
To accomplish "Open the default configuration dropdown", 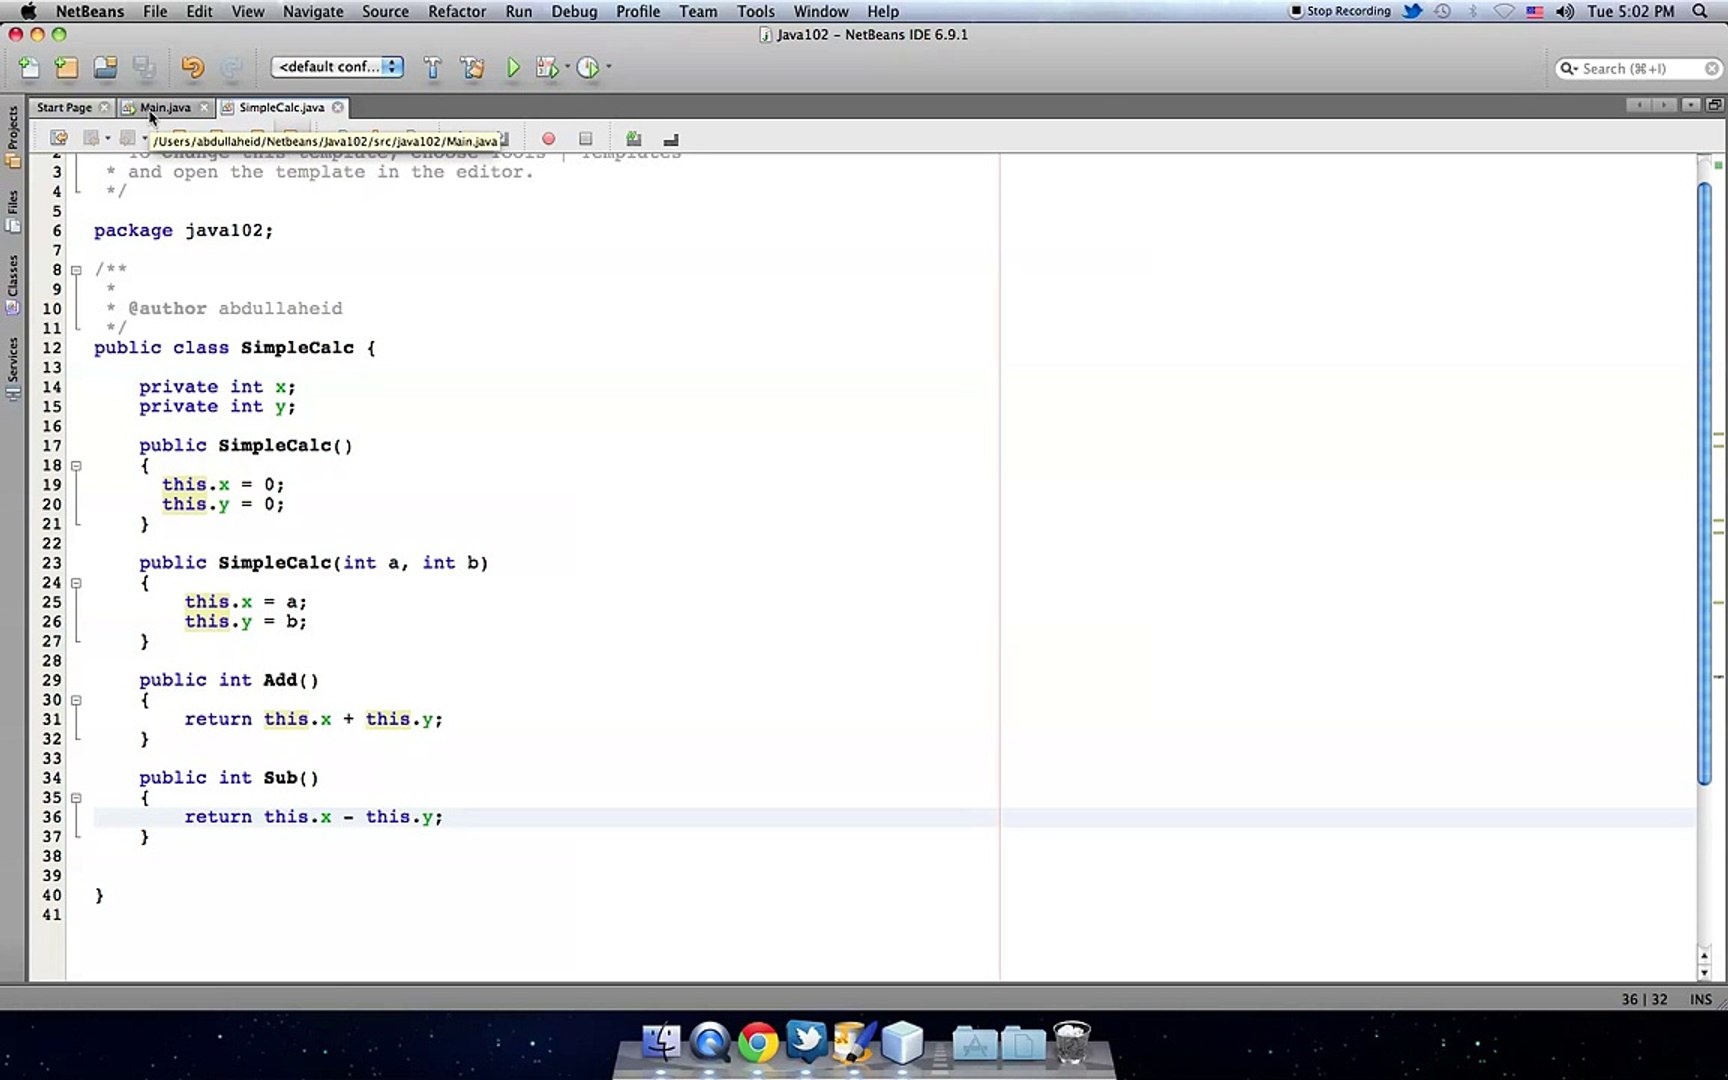I will pyautogui.click(x=336, y=67).
